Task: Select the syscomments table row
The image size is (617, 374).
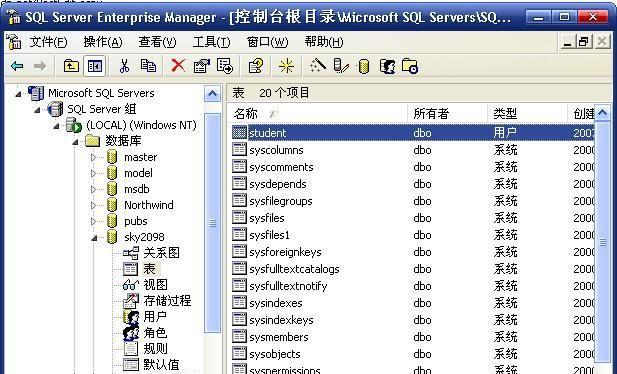Action: pyautogui.click(x=412, y=167)
